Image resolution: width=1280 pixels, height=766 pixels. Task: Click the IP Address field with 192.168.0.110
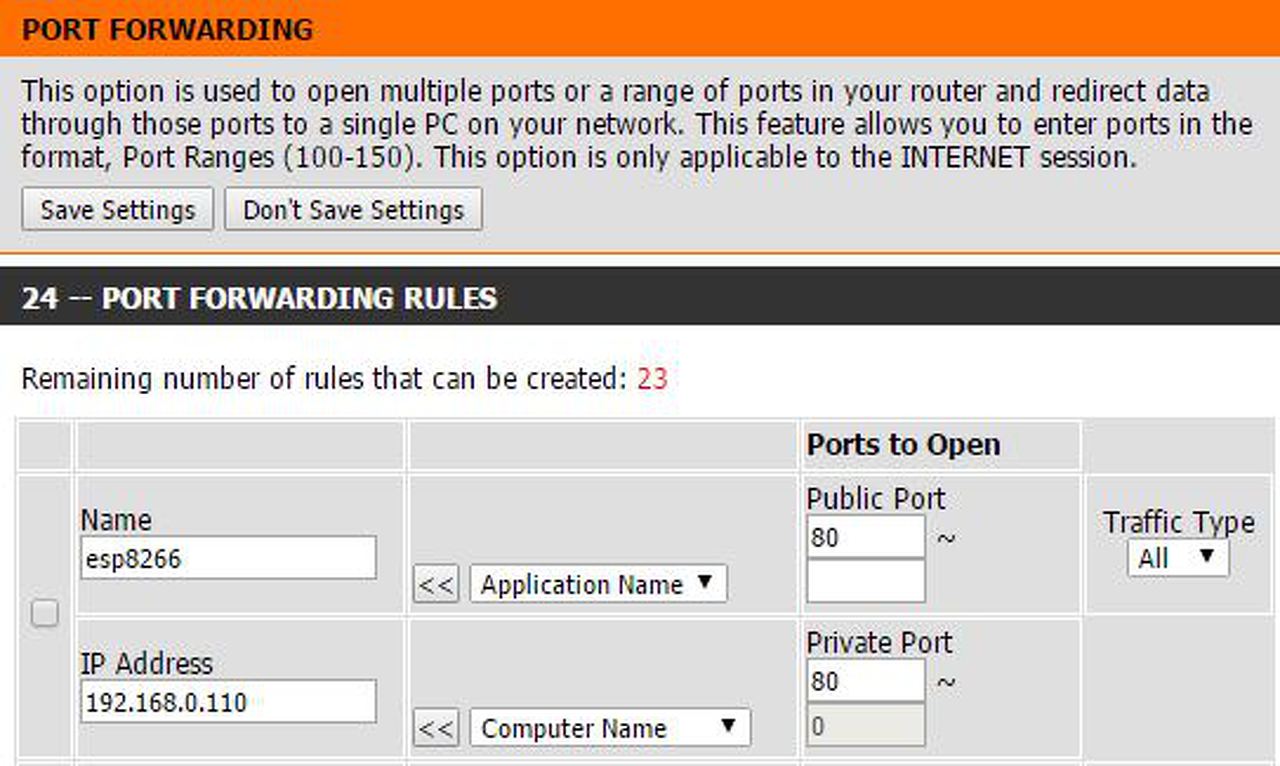pyautogui.click(x=228, y=702)
